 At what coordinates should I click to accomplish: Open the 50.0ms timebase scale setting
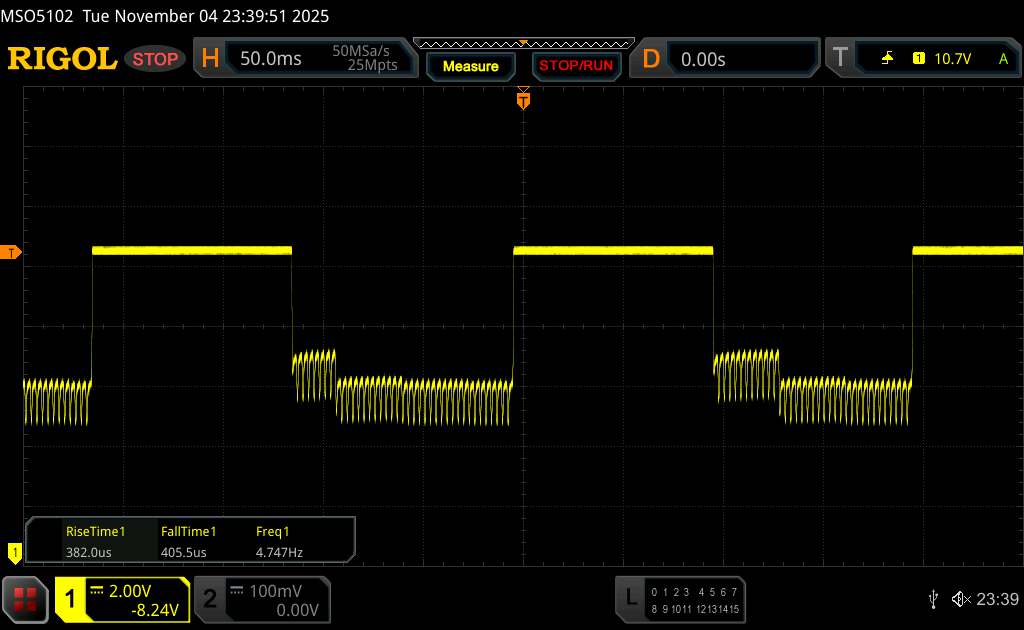271,59
